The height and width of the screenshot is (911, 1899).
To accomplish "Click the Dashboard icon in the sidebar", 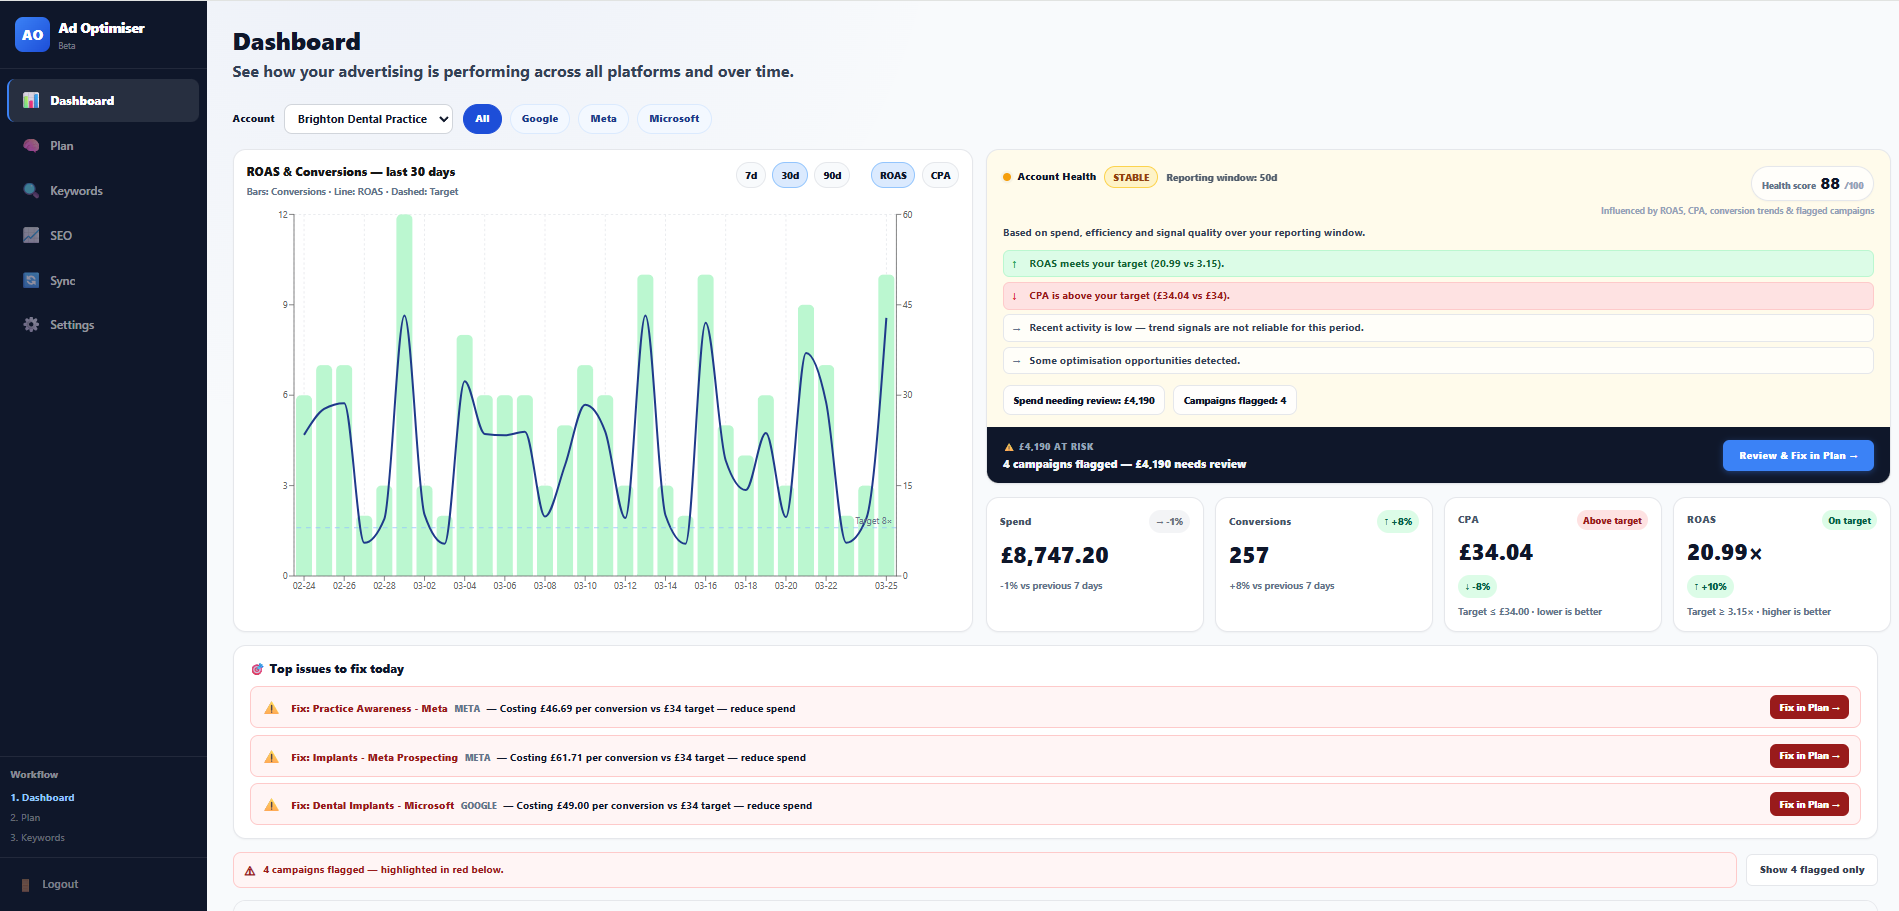I will coord(30,100).
